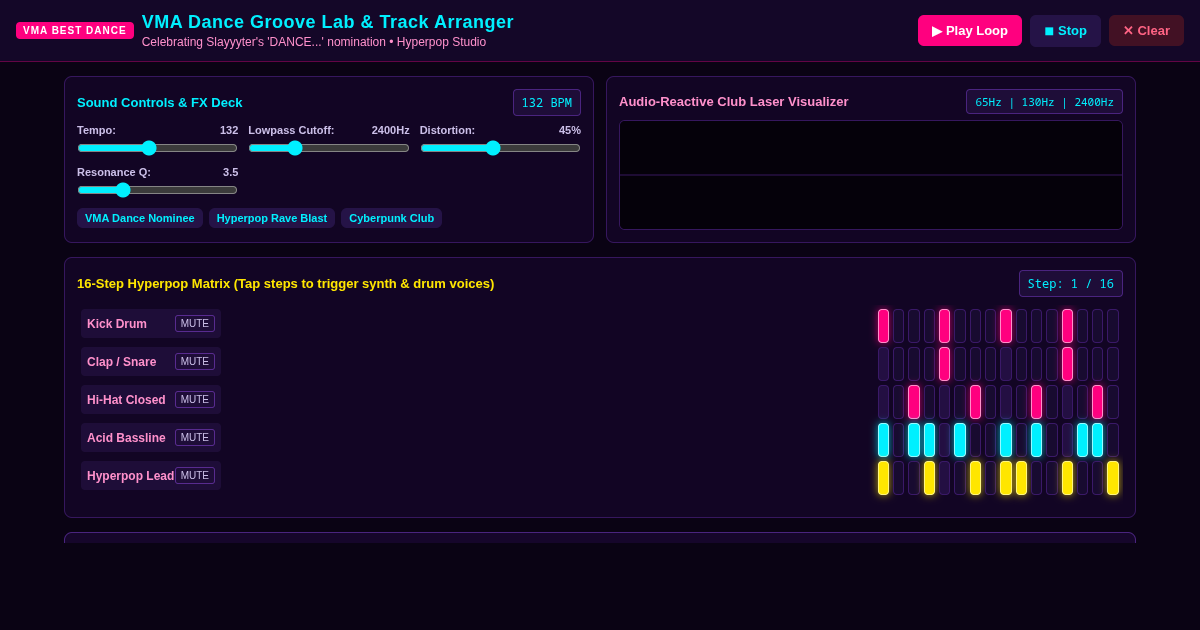Enable Hyperpop Lead step 15
Screen dimensions: 1200x630
pos(1098,478)
